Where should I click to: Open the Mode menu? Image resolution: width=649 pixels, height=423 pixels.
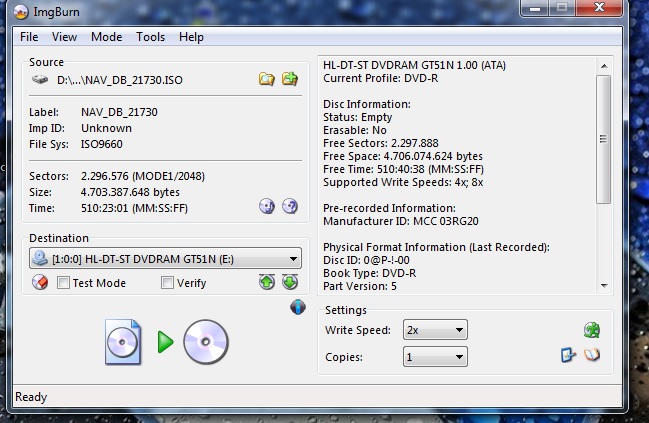pyautogui.click(x=106, y=37)
